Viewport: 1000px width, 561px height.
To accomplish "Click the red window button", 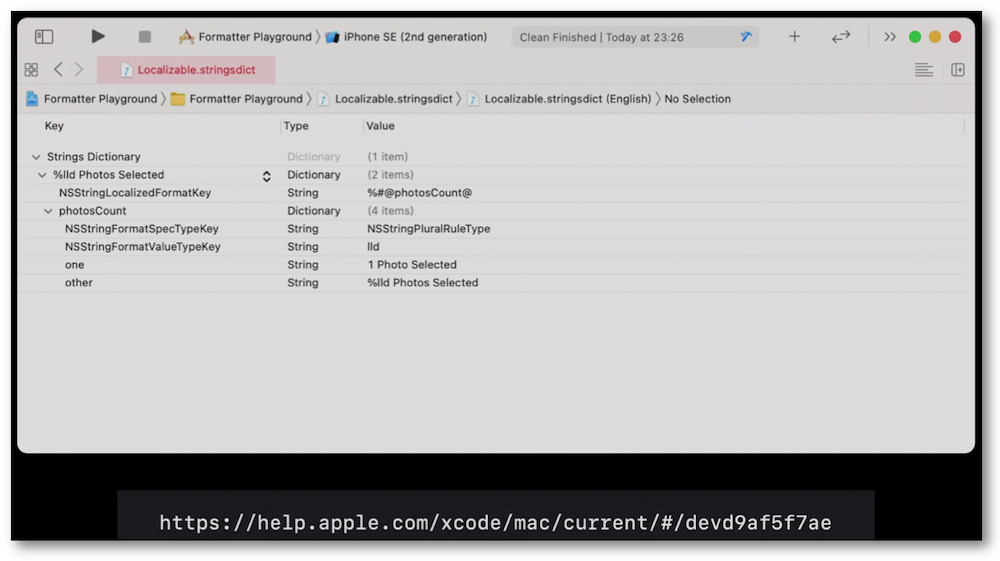I will tap(955, 37).
